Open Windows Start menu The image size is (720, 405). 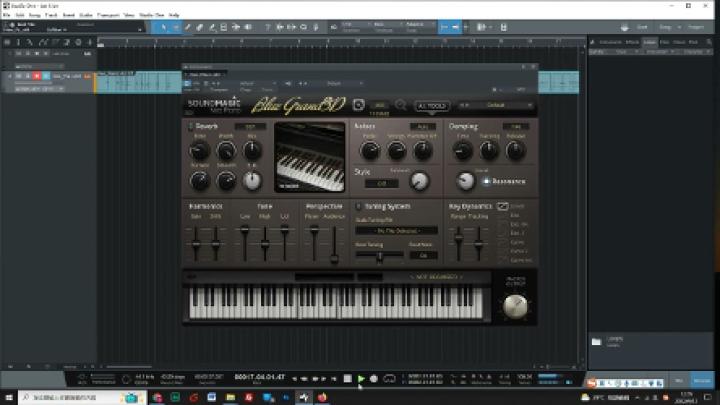(9, 397)
